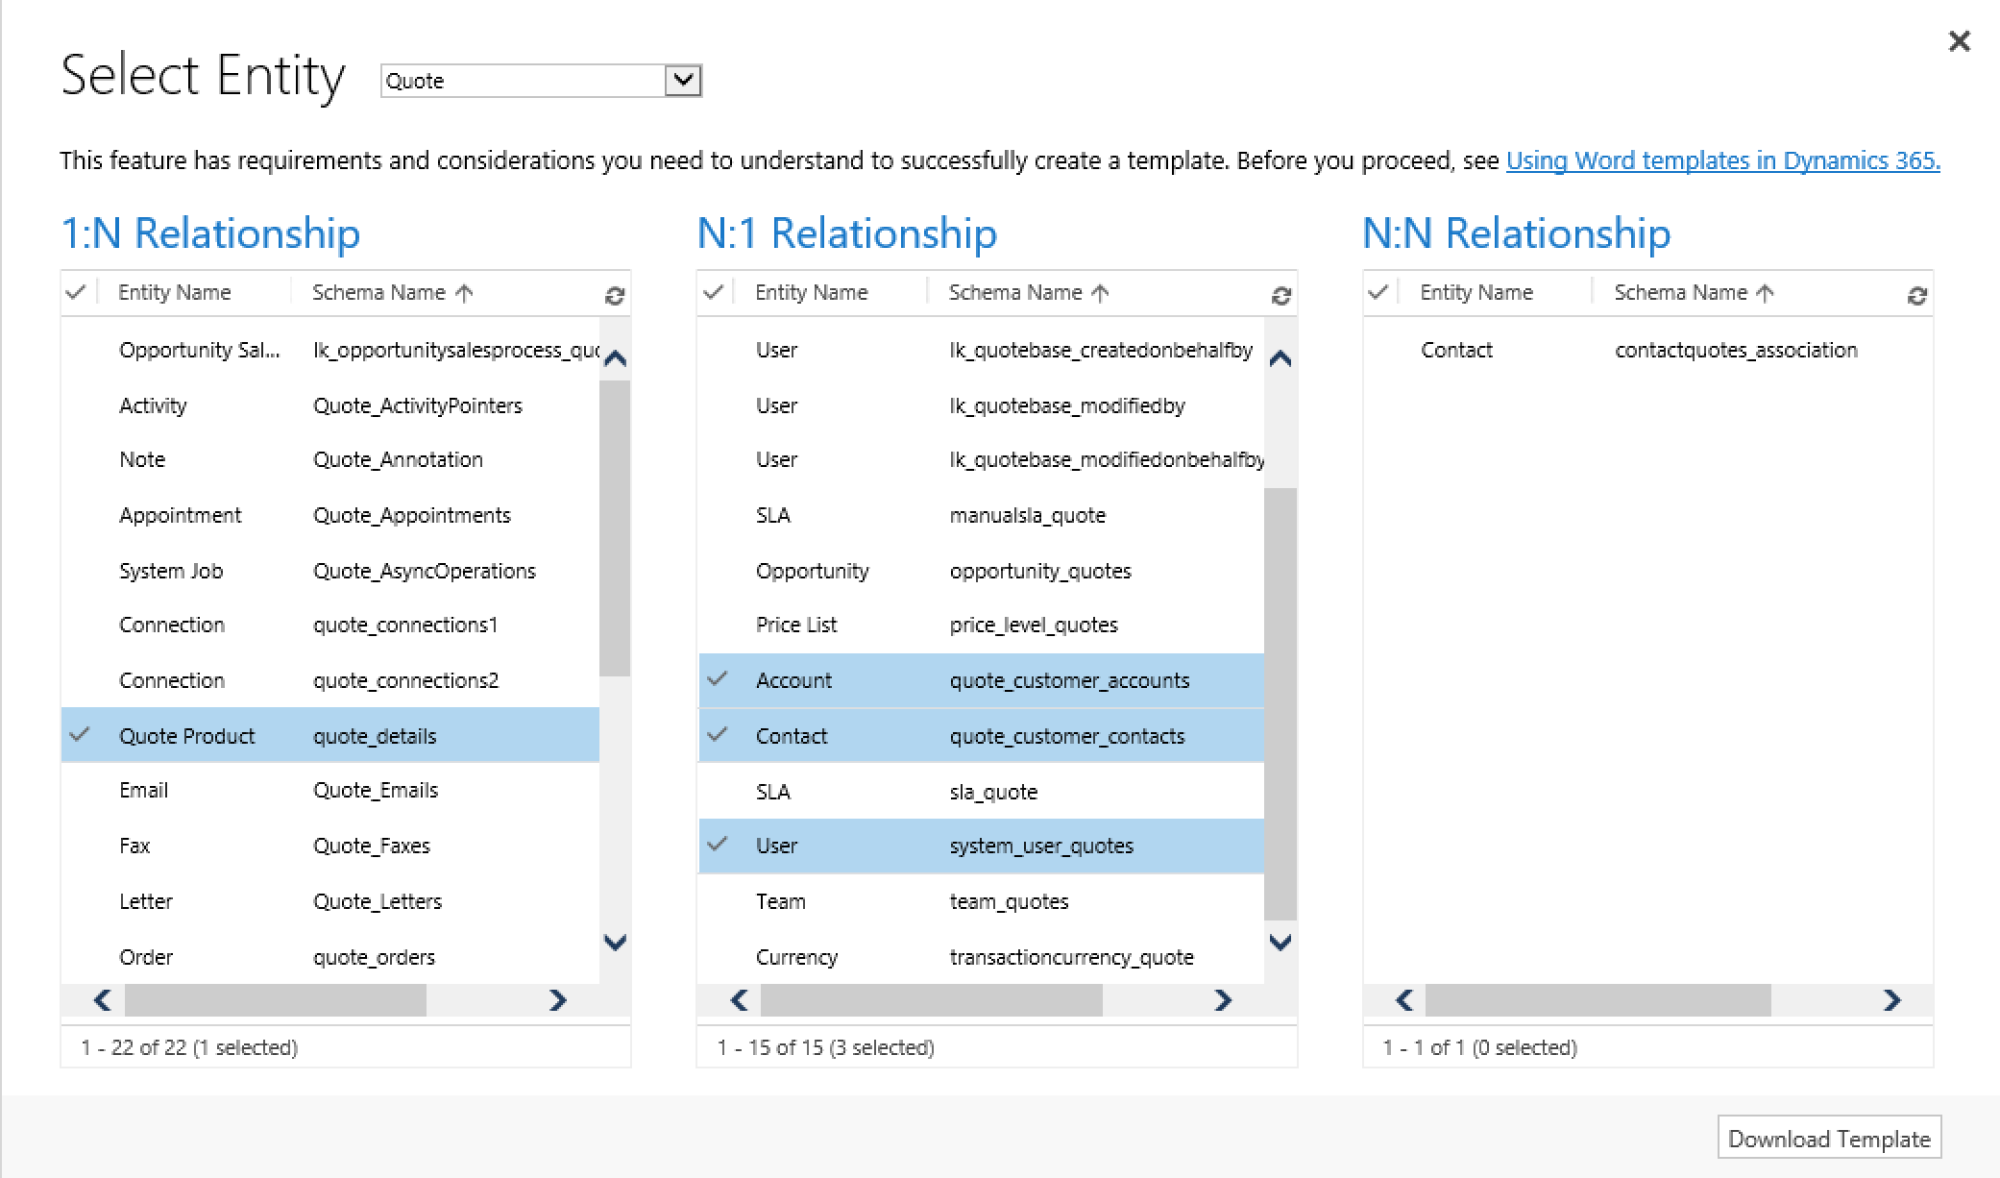Select the Appointment Quote_Appointments row

tap(330, 515)
